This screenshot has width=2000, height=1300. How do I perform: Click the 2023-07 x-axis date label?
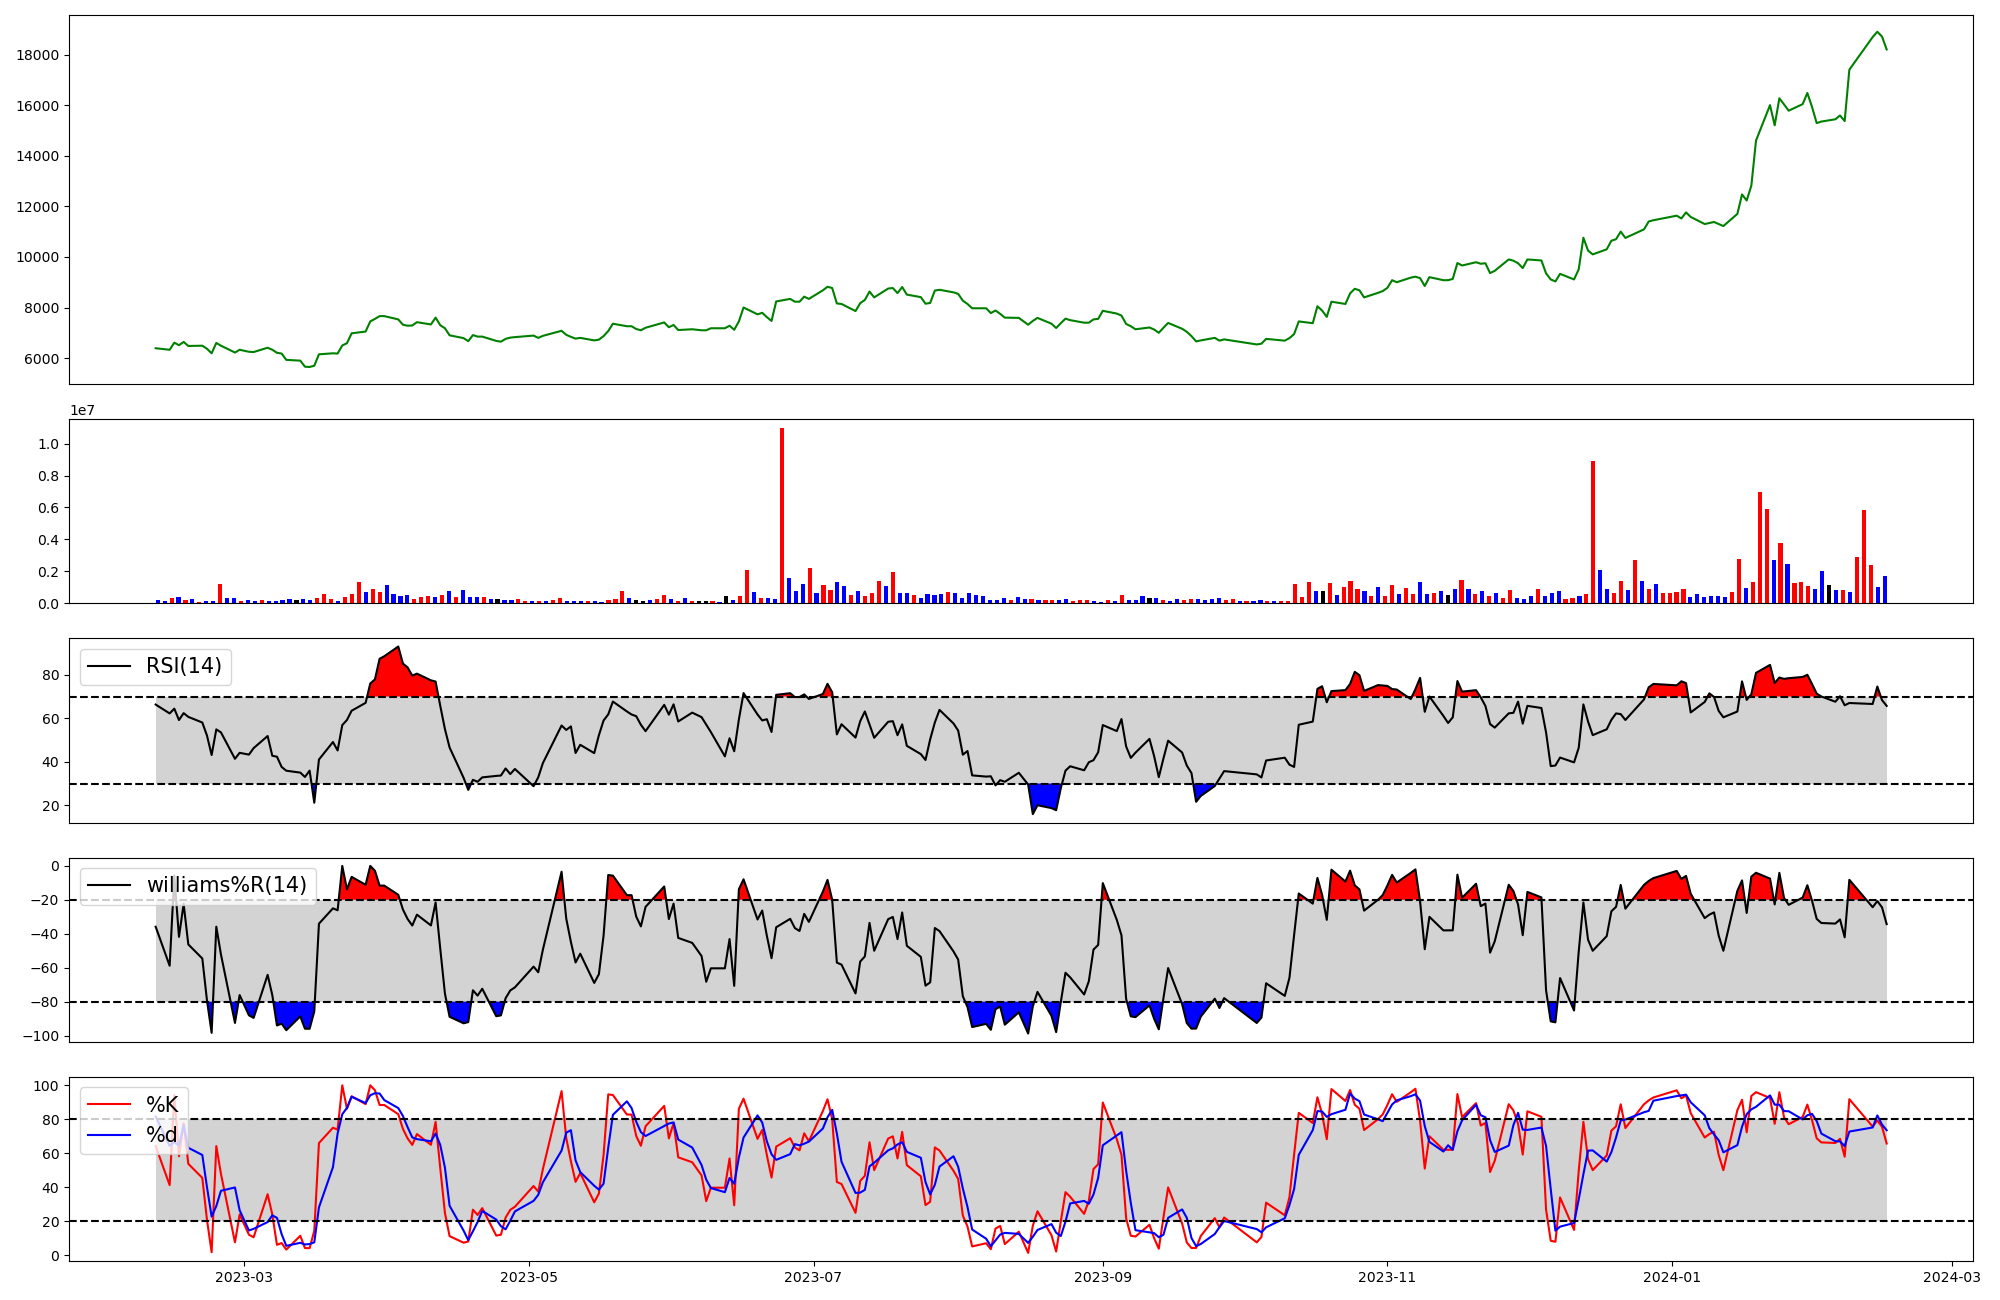814,1276
